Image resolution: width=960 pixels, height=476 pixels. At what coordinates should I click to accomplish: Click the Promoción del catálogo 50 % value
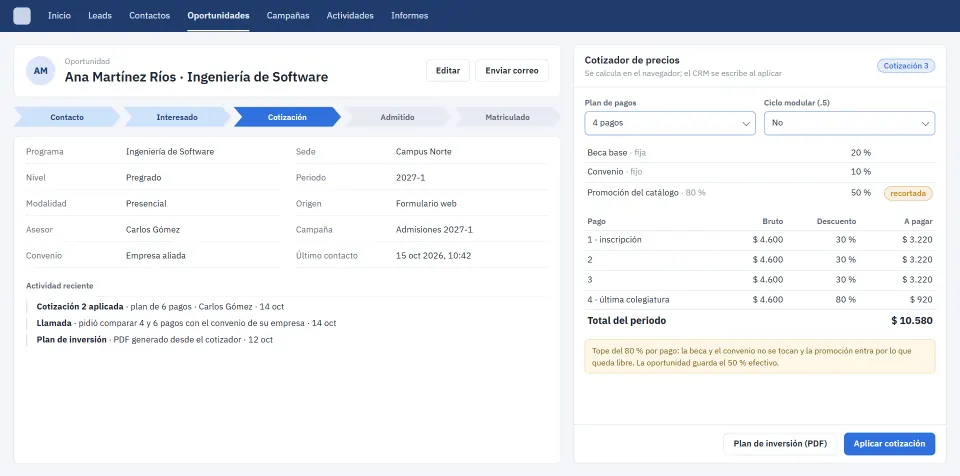pos(861,192)
